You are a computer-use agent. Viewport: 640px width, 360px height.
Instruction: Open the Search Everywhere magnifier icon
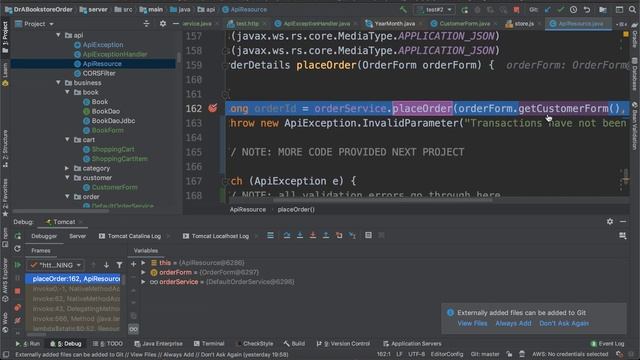pos(632,9)
